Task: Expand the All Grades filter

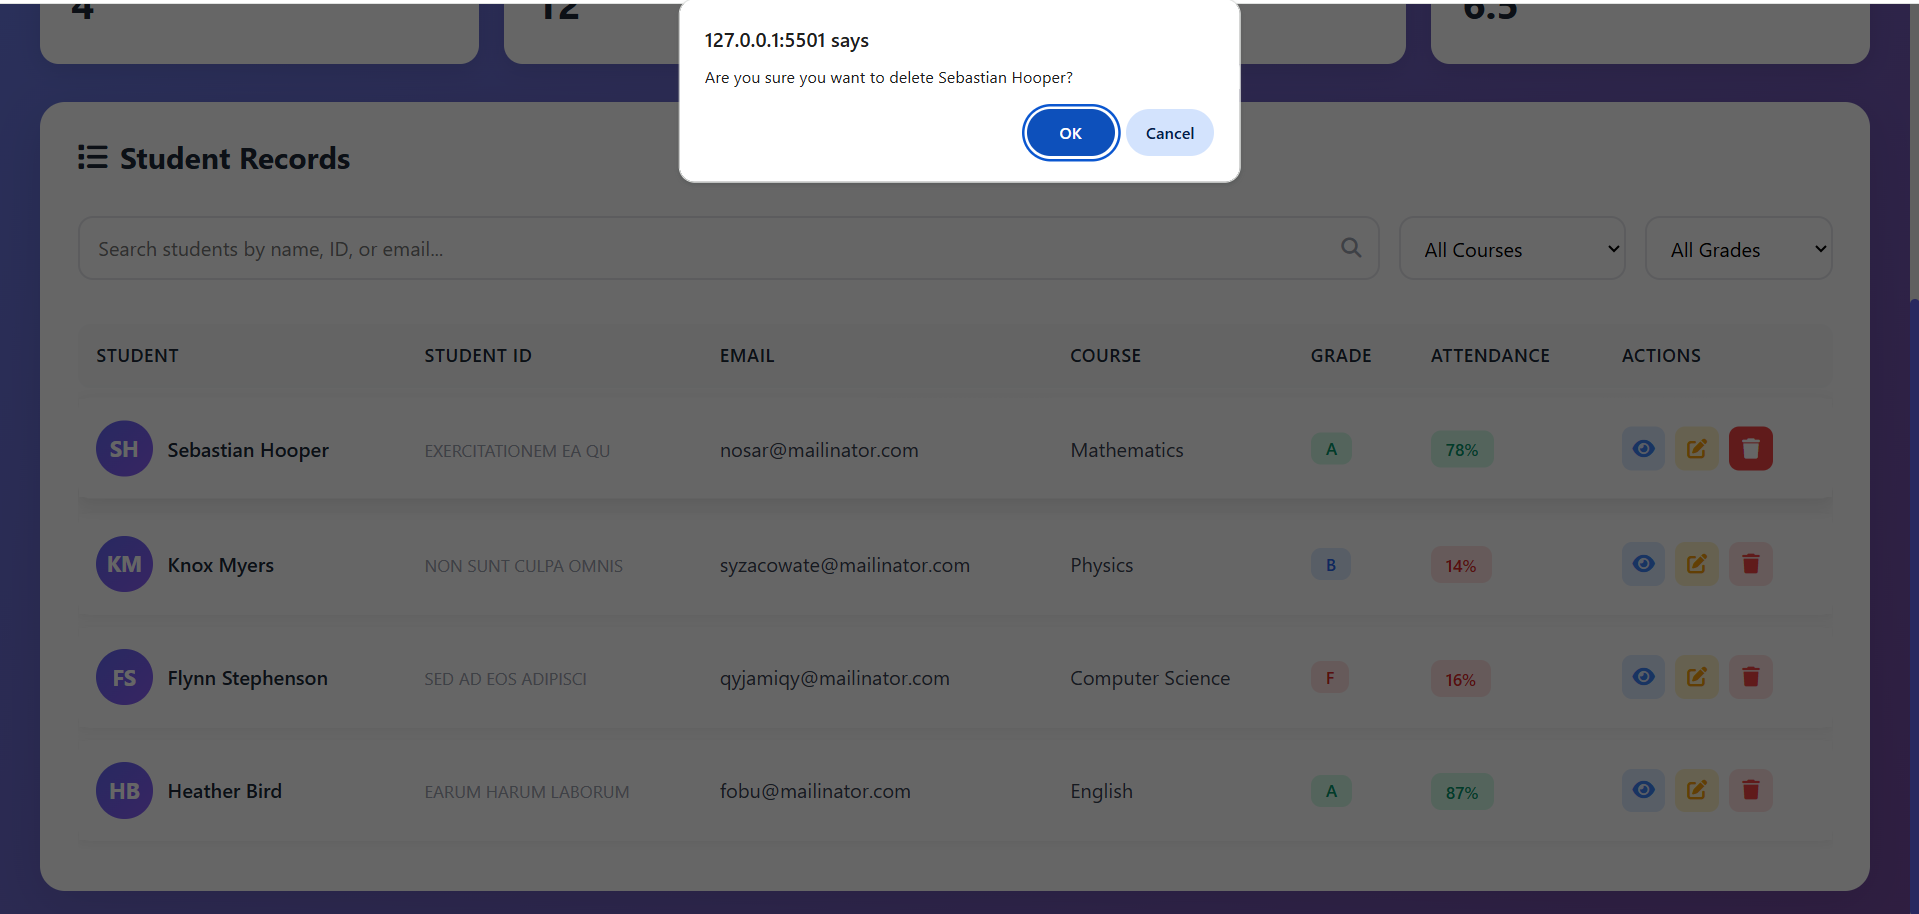Action: click(1738, 248)
